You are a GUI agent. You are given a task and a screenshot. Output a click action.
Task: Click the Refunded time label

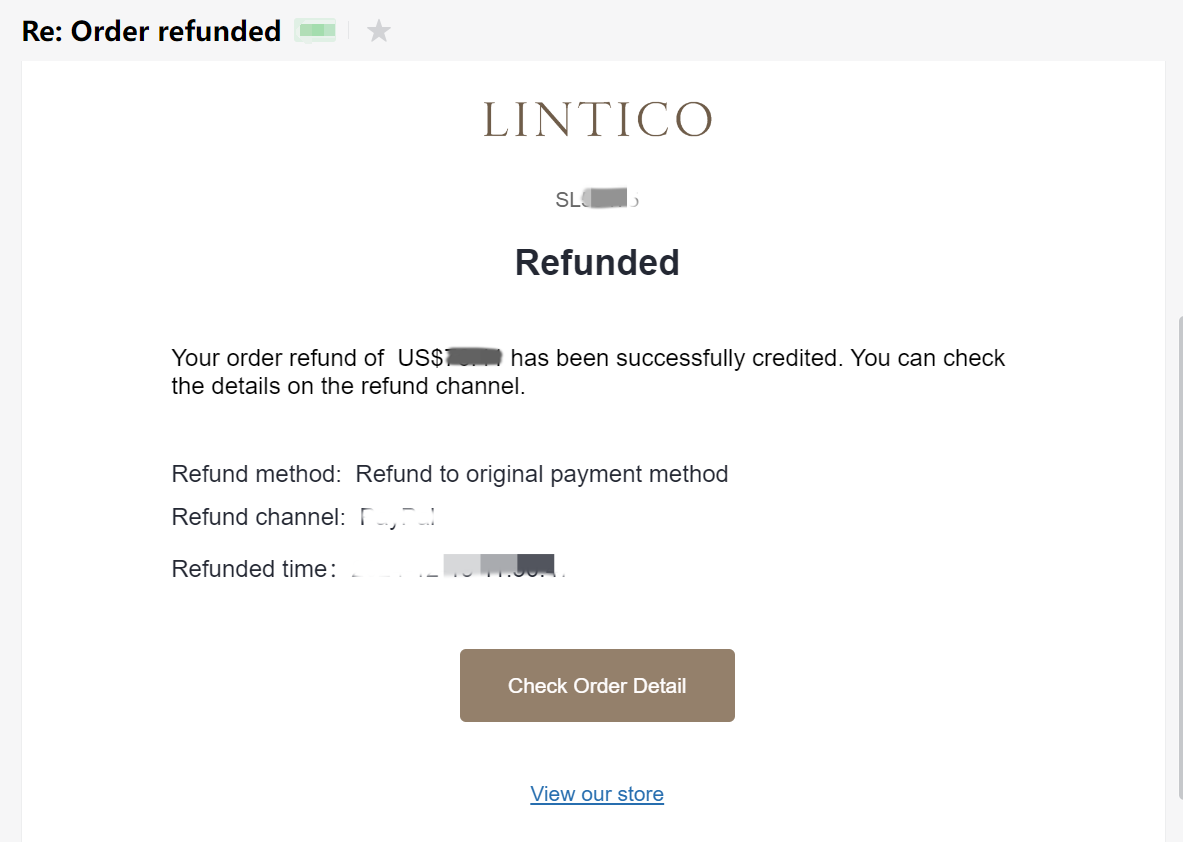coord(250,569)
